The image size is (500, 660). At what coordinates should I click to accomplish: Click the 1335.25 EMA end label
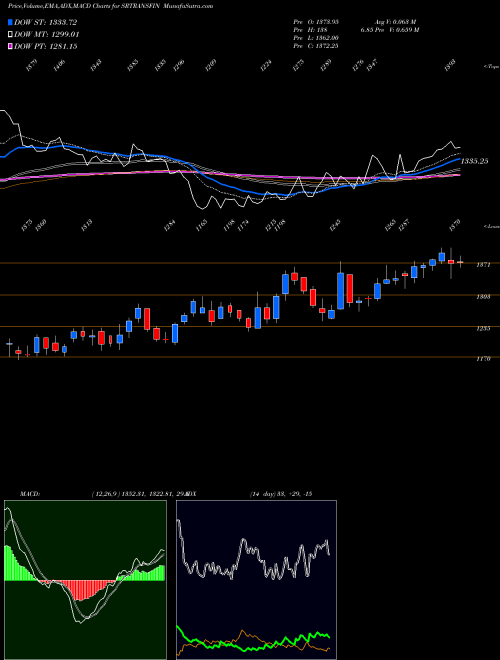(x=474, y=161)
